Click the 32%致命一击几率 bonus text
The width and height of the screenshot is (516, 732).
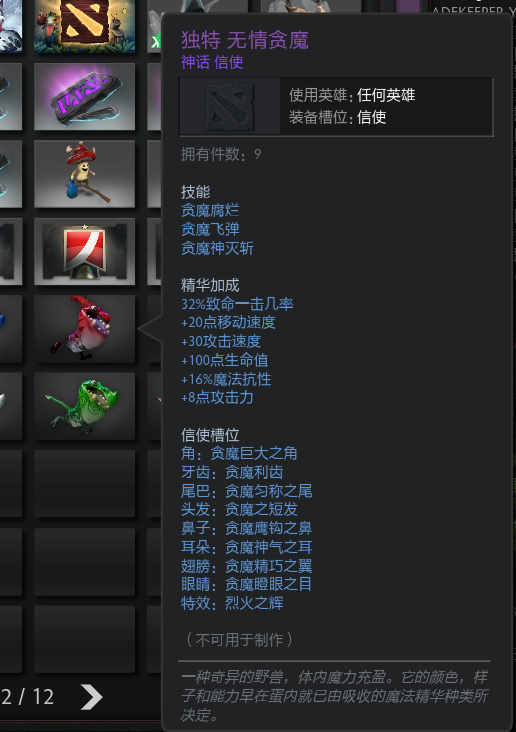click(x=237, y=304)
